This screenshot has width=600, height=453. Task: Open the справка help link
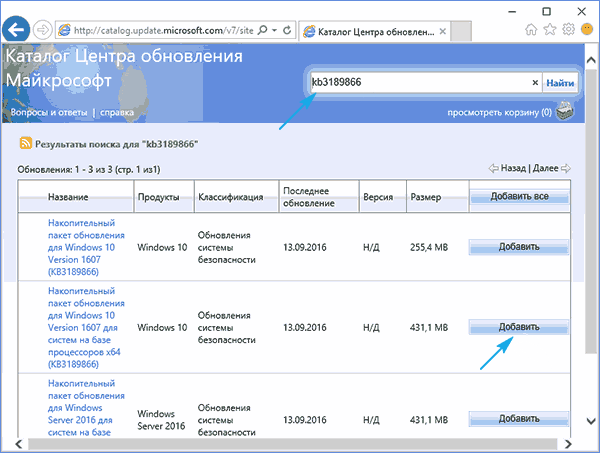coord(115,113)
